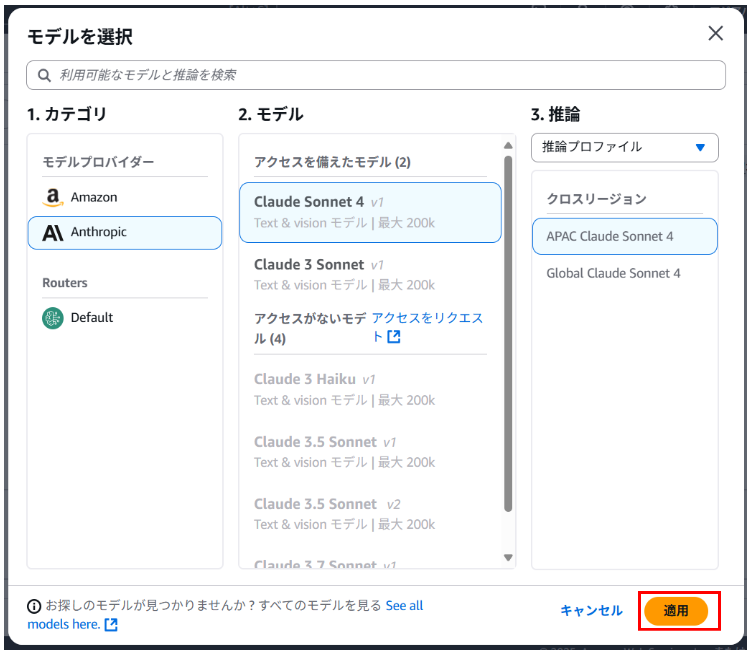Click the model list scrollbar thumb
The image size is (750, 654).
tap(508, 334)
